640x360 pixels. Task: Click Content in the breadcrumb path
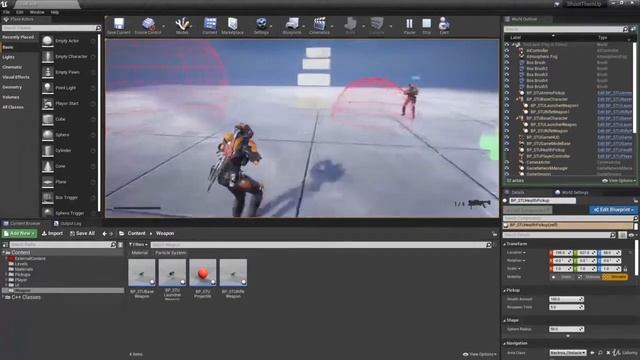coord(136,233)
